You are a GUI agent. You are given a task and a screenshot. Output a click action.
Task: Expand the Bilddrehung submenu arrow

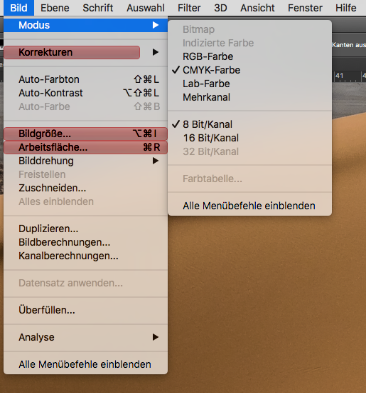155,161
